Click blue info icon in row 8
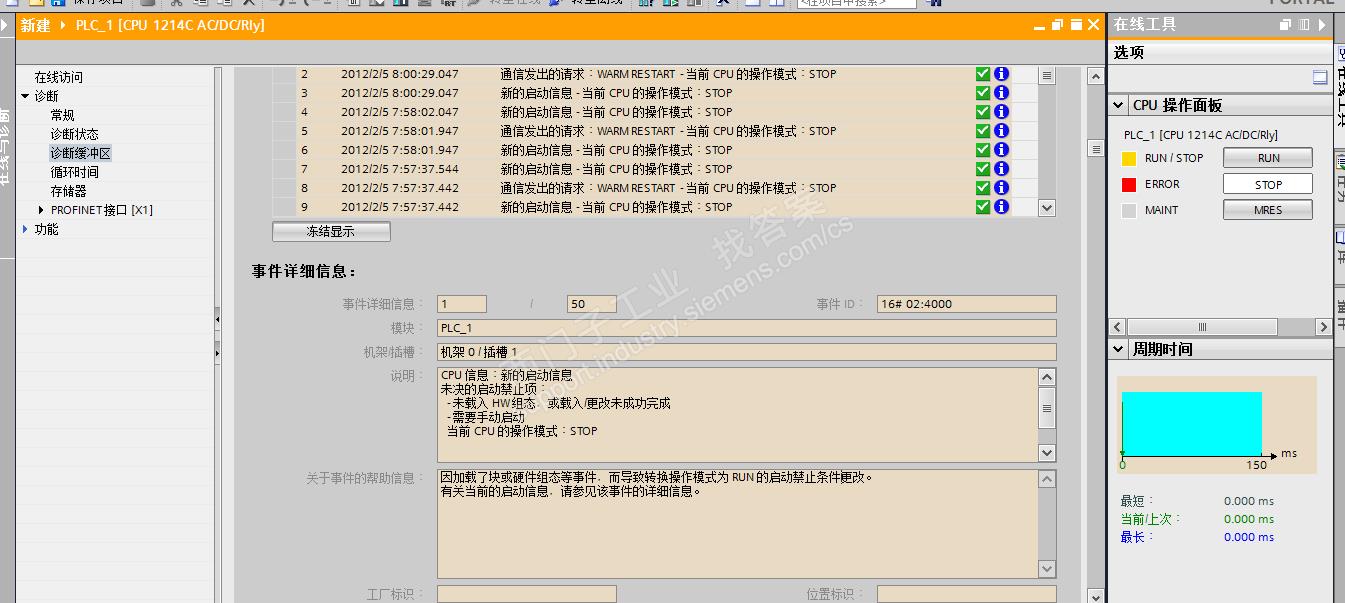Image resolution: width=1345 pixels, height=603 pixels. [1001, 188]
